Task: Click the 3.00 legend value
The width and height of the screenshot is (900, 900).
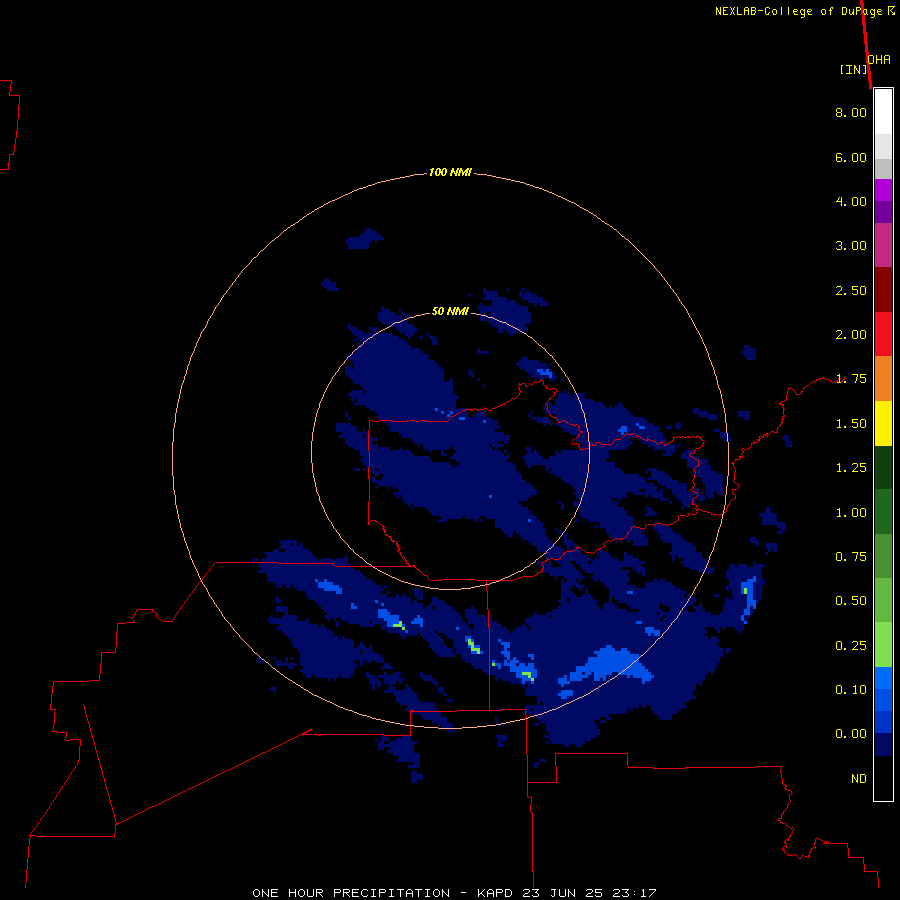Action: coord(851,246)
